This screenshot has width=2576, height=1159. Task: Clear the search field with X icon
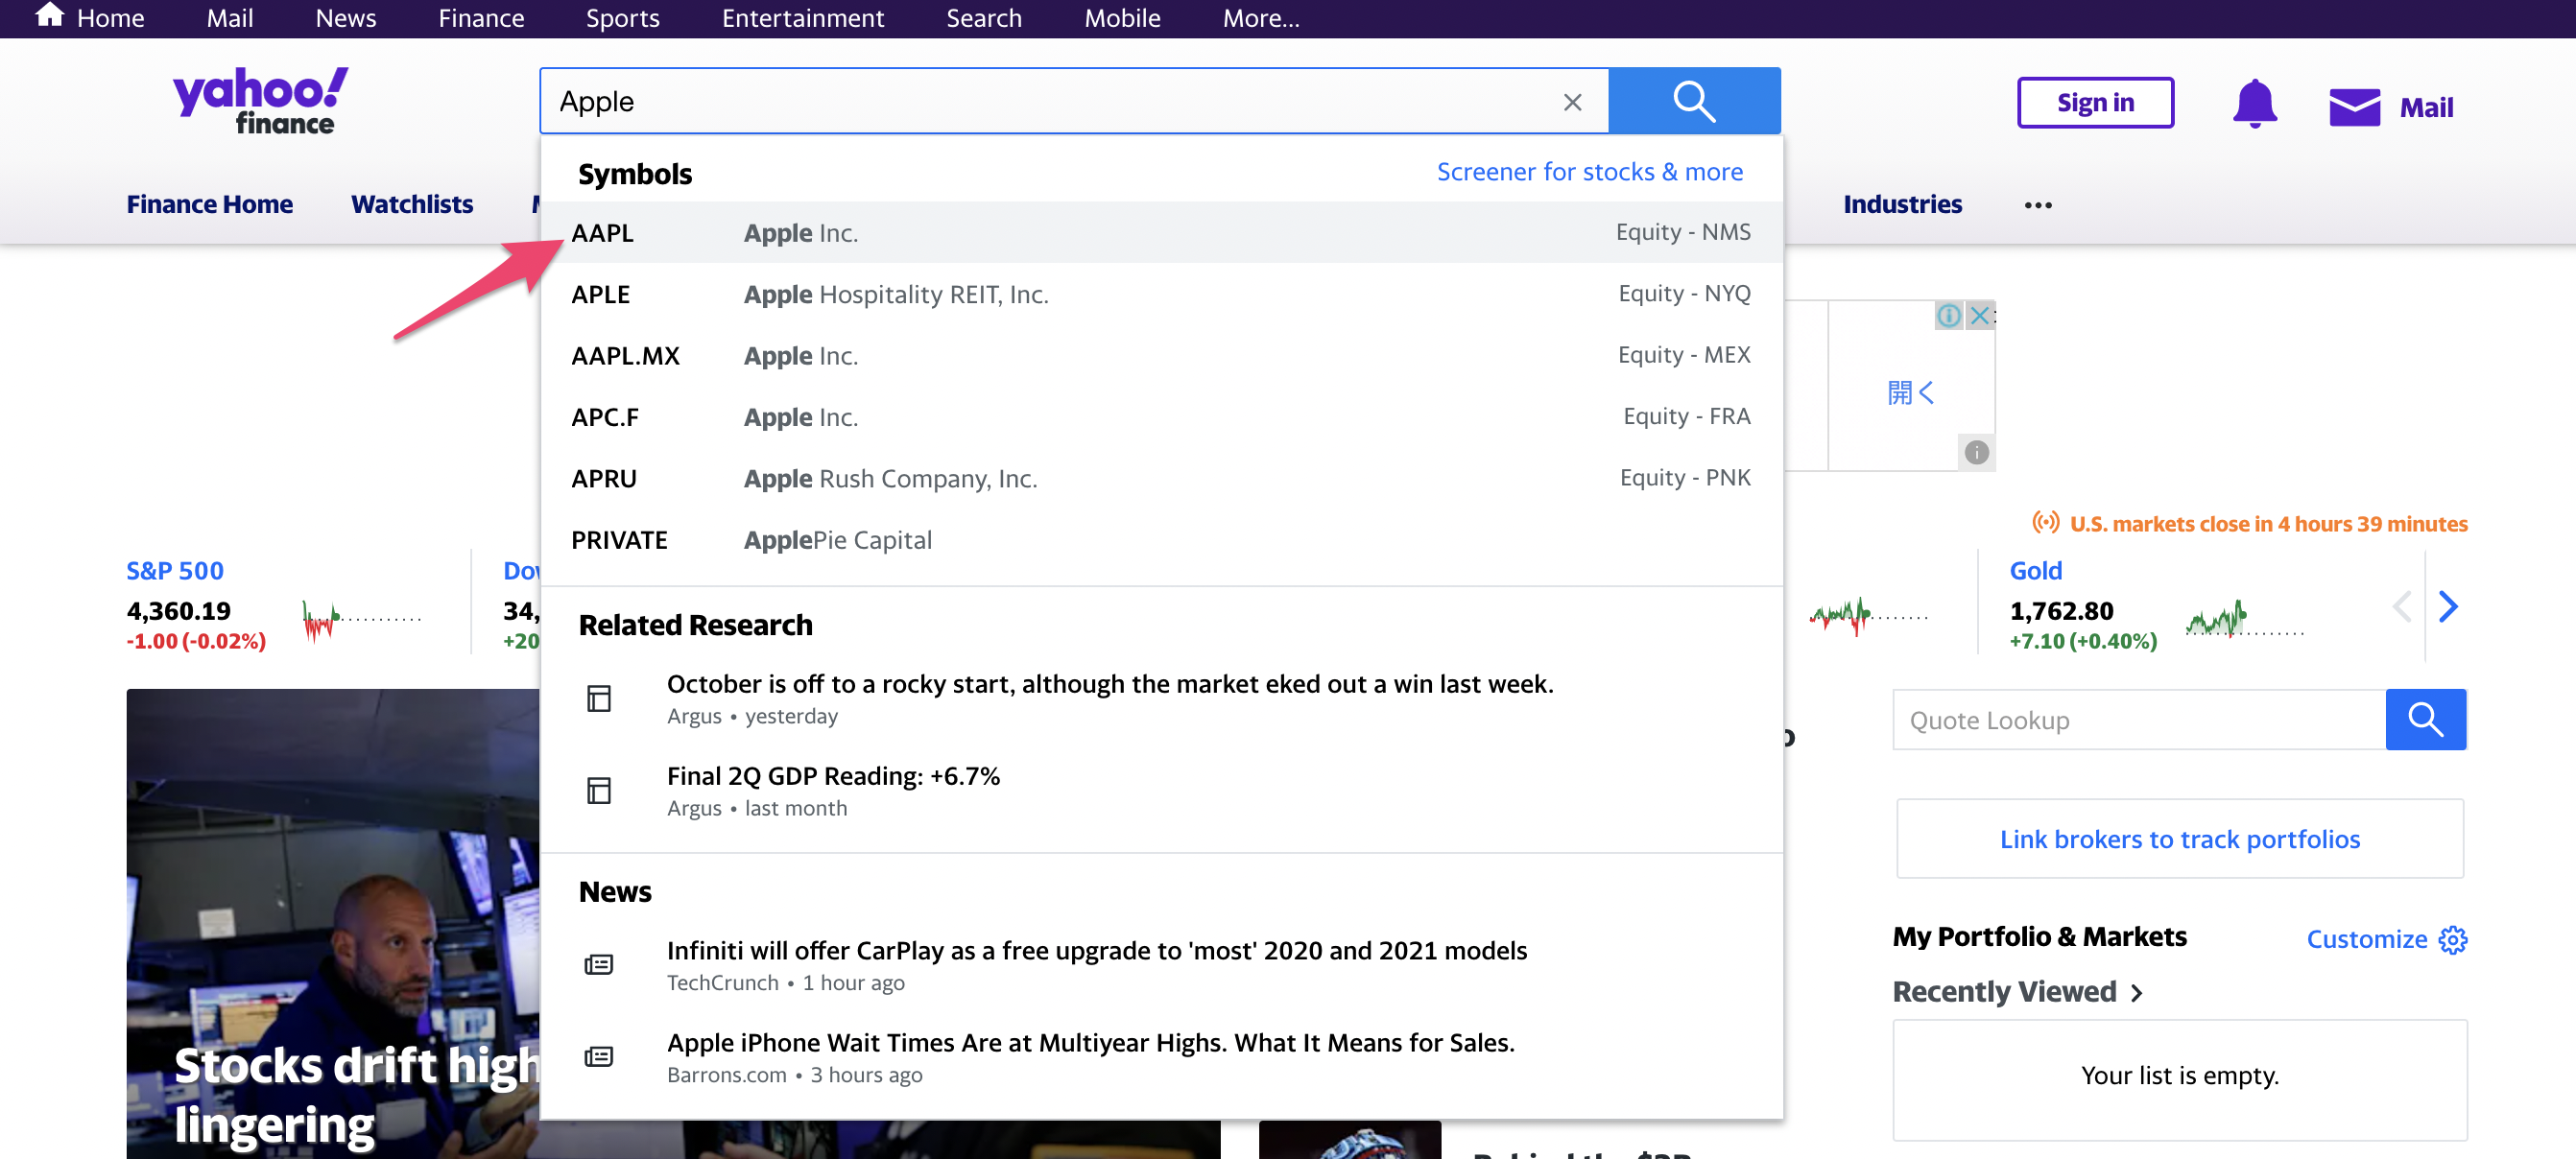[1572, 102]
